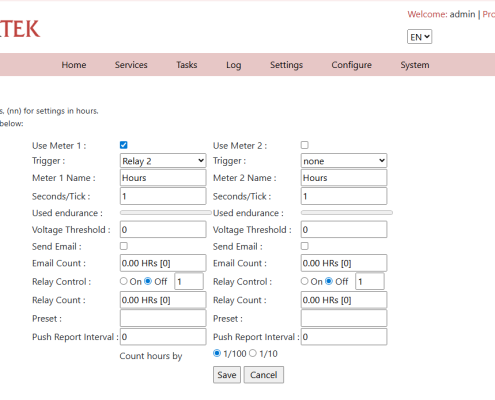
Task: Select the 1/100 count hours option
Action: (217, 353)
